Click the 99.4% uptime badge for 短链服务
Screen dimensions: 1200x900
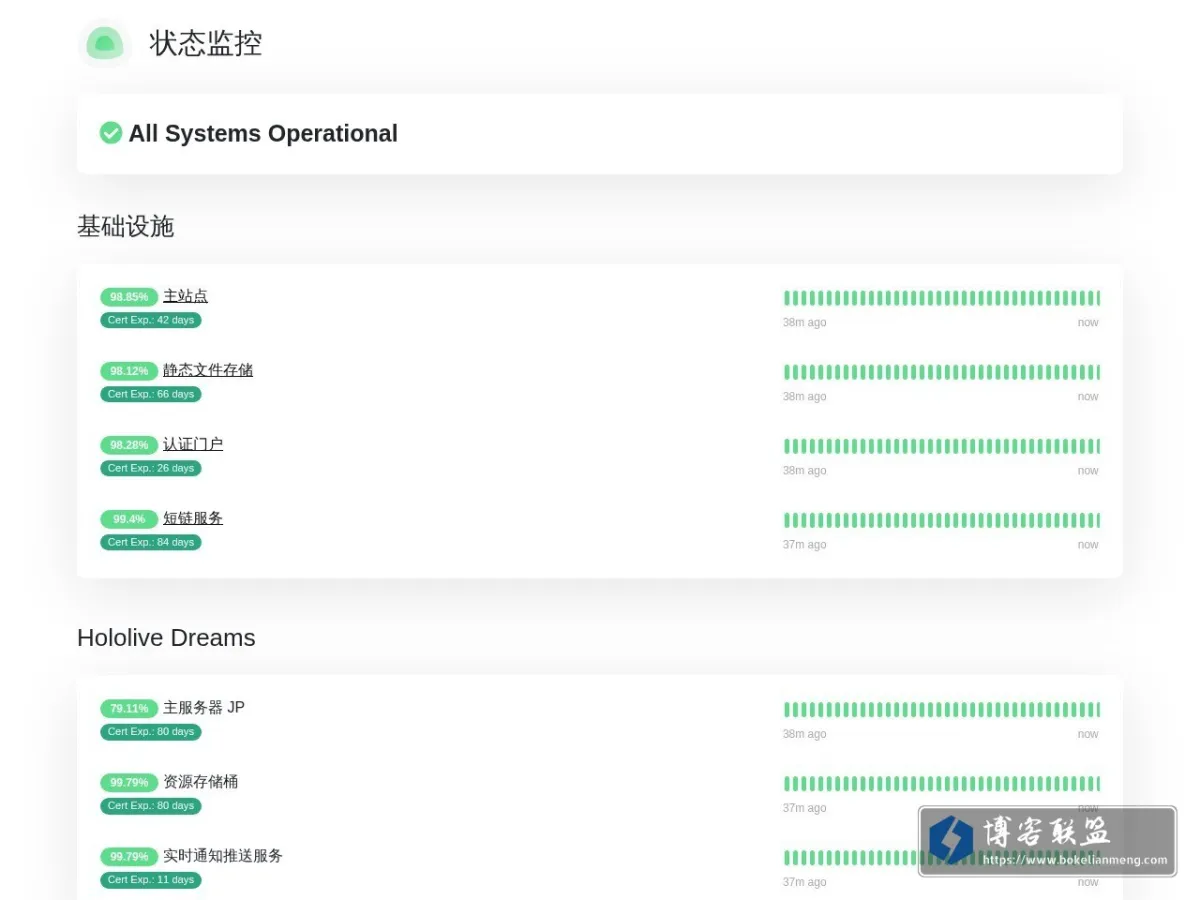[129, 519]
